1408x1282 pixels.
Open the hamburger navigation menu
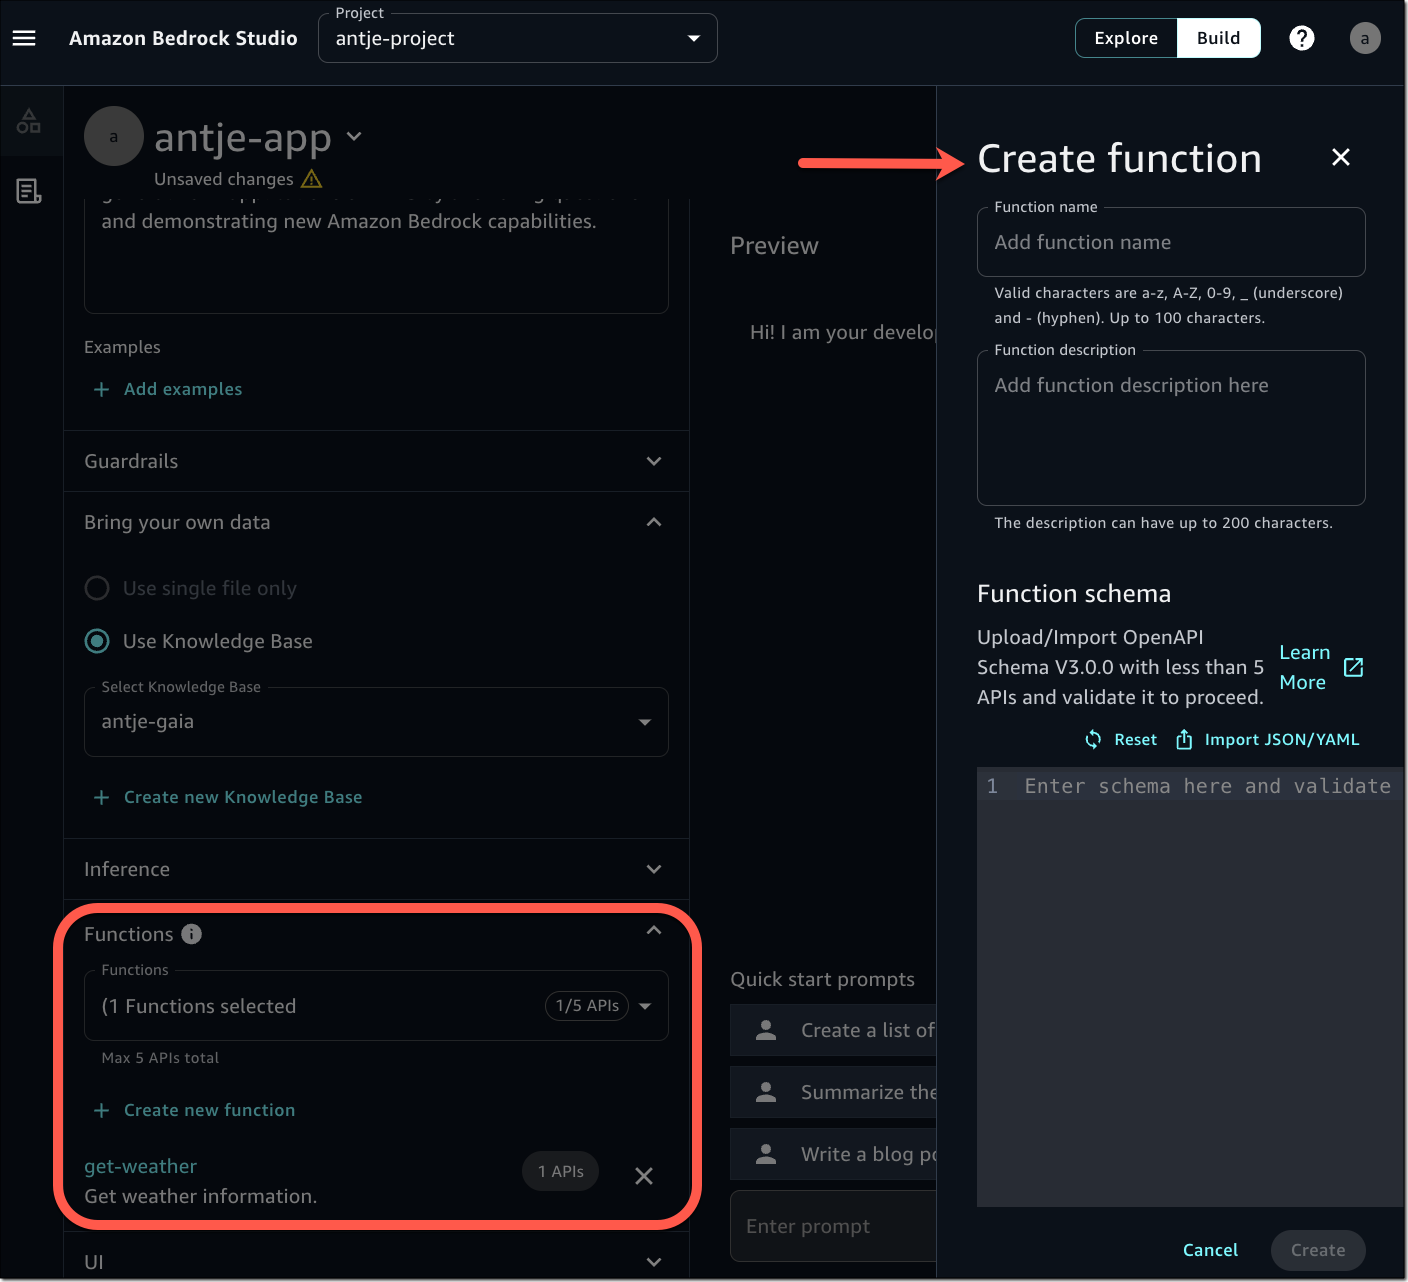[24, 38]
